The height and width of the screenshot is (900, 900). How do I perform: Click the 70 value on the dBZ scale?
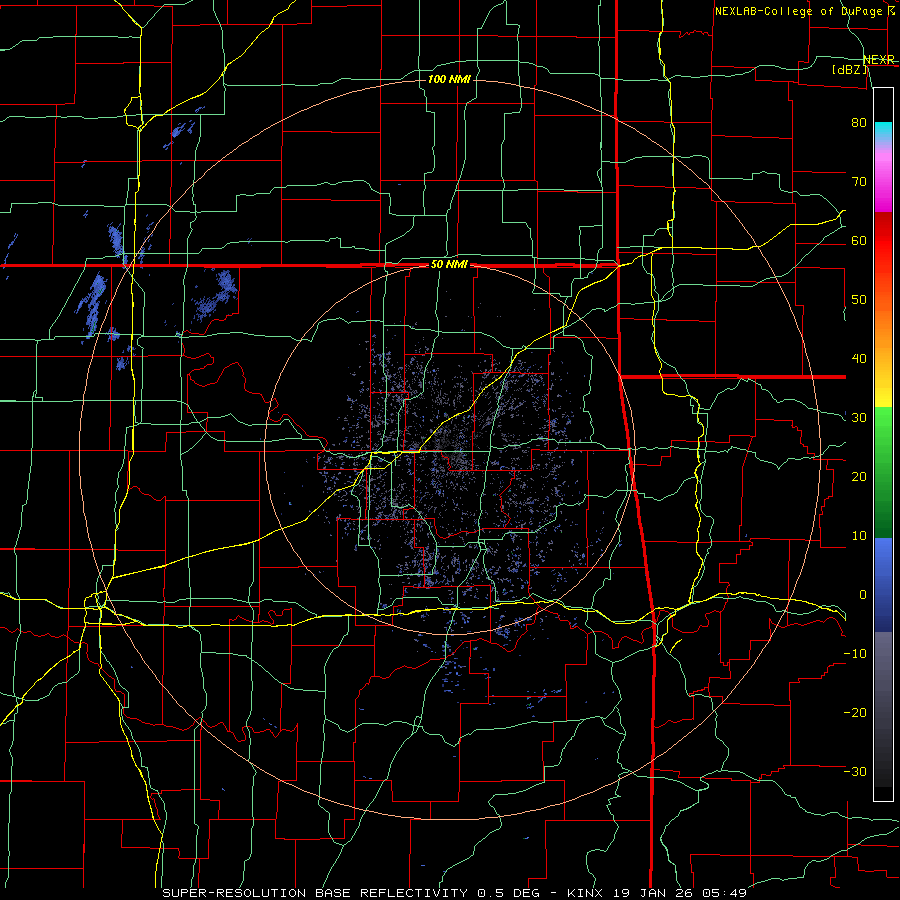[x=859, y=182]
